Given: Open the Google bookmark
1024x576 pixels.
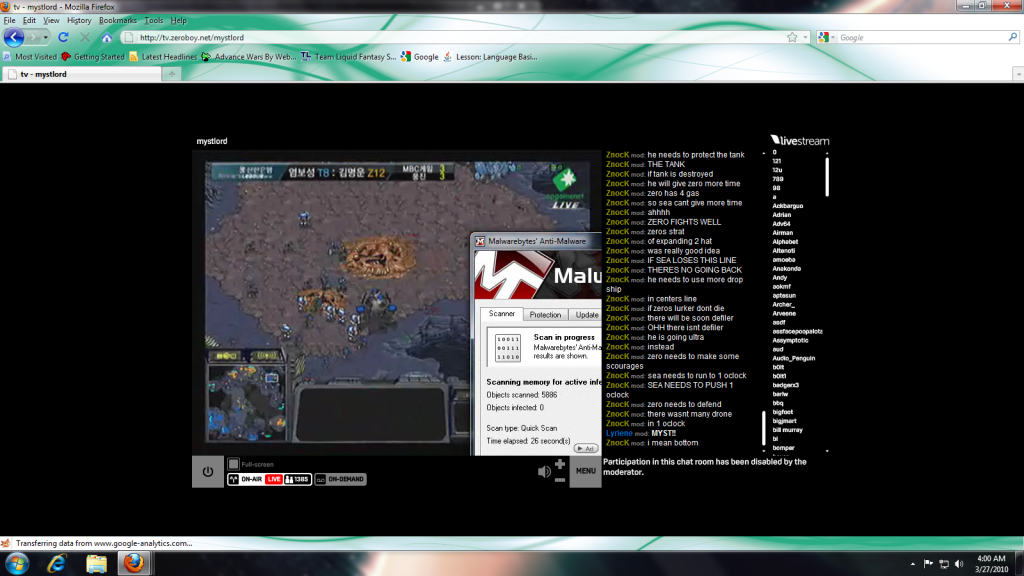Looking at the screenshot, I should click(420, 57).
